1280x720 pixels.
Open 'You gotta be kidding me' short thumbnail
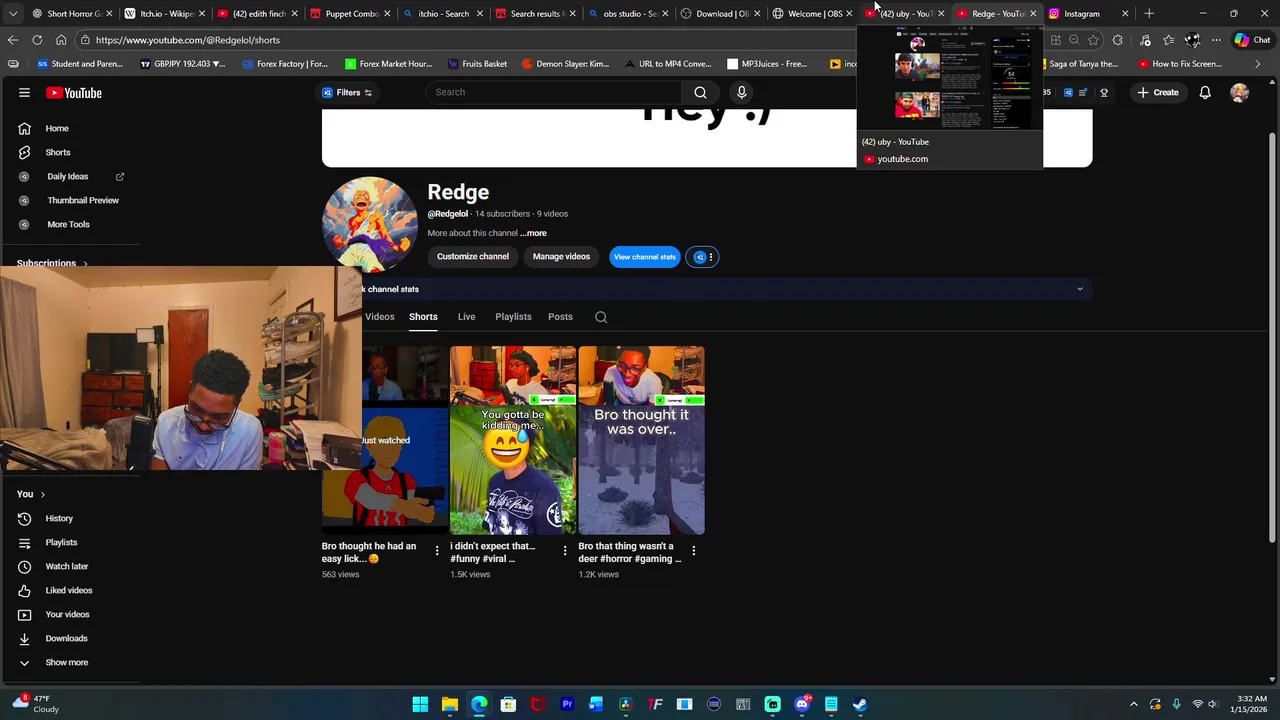(x=513, y=441)
